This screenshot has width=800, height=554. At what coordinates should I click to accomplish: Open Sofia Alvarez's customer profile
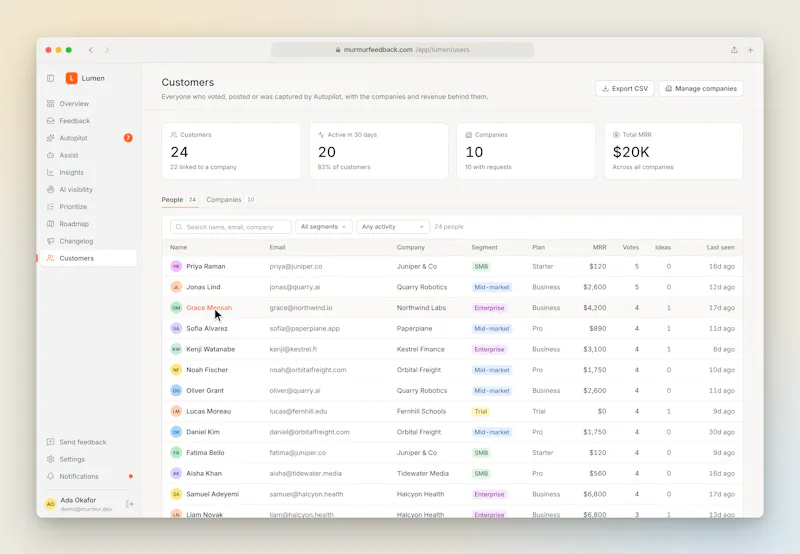pyautogui.click(x=207, y=329)
